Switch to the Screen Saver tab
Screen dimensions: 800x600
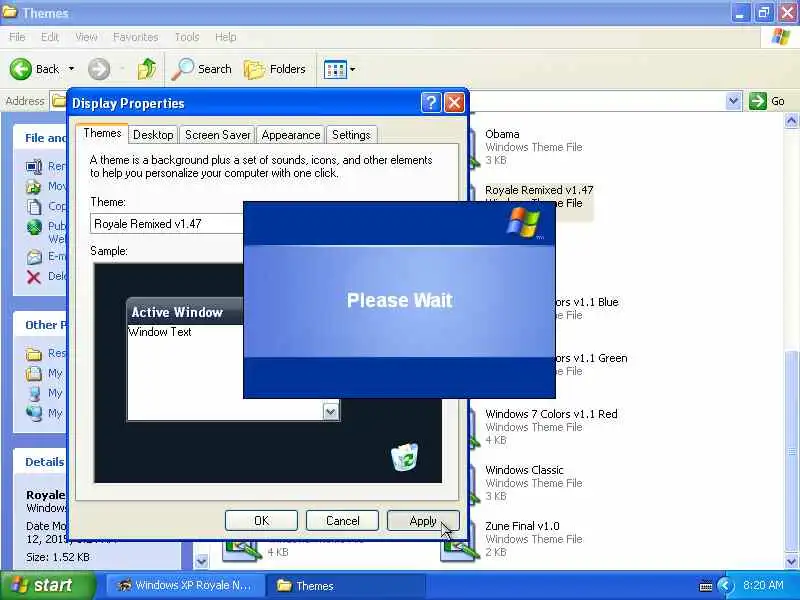(x=217, y=135)
